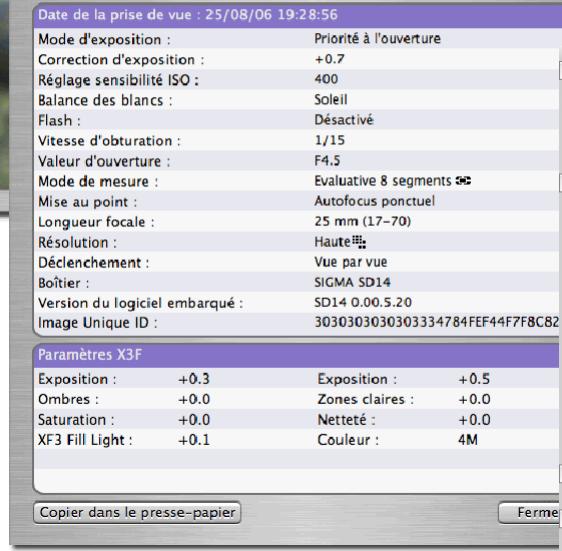Click the focal length 25 mm (17-70)
The image size is (562, 551).
[x=362, y=221]
